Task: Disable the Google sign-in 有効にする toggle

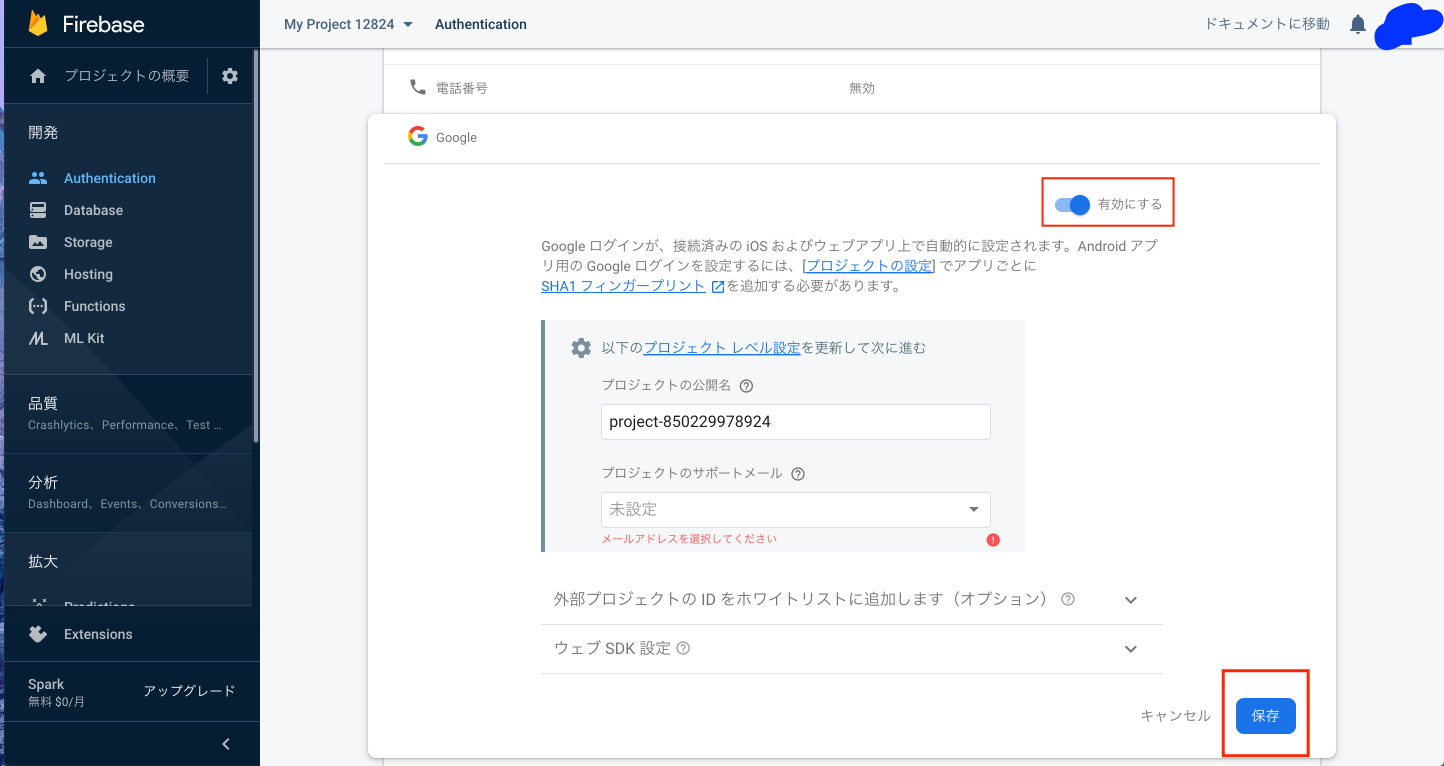Action: [x=1070, y=204]
